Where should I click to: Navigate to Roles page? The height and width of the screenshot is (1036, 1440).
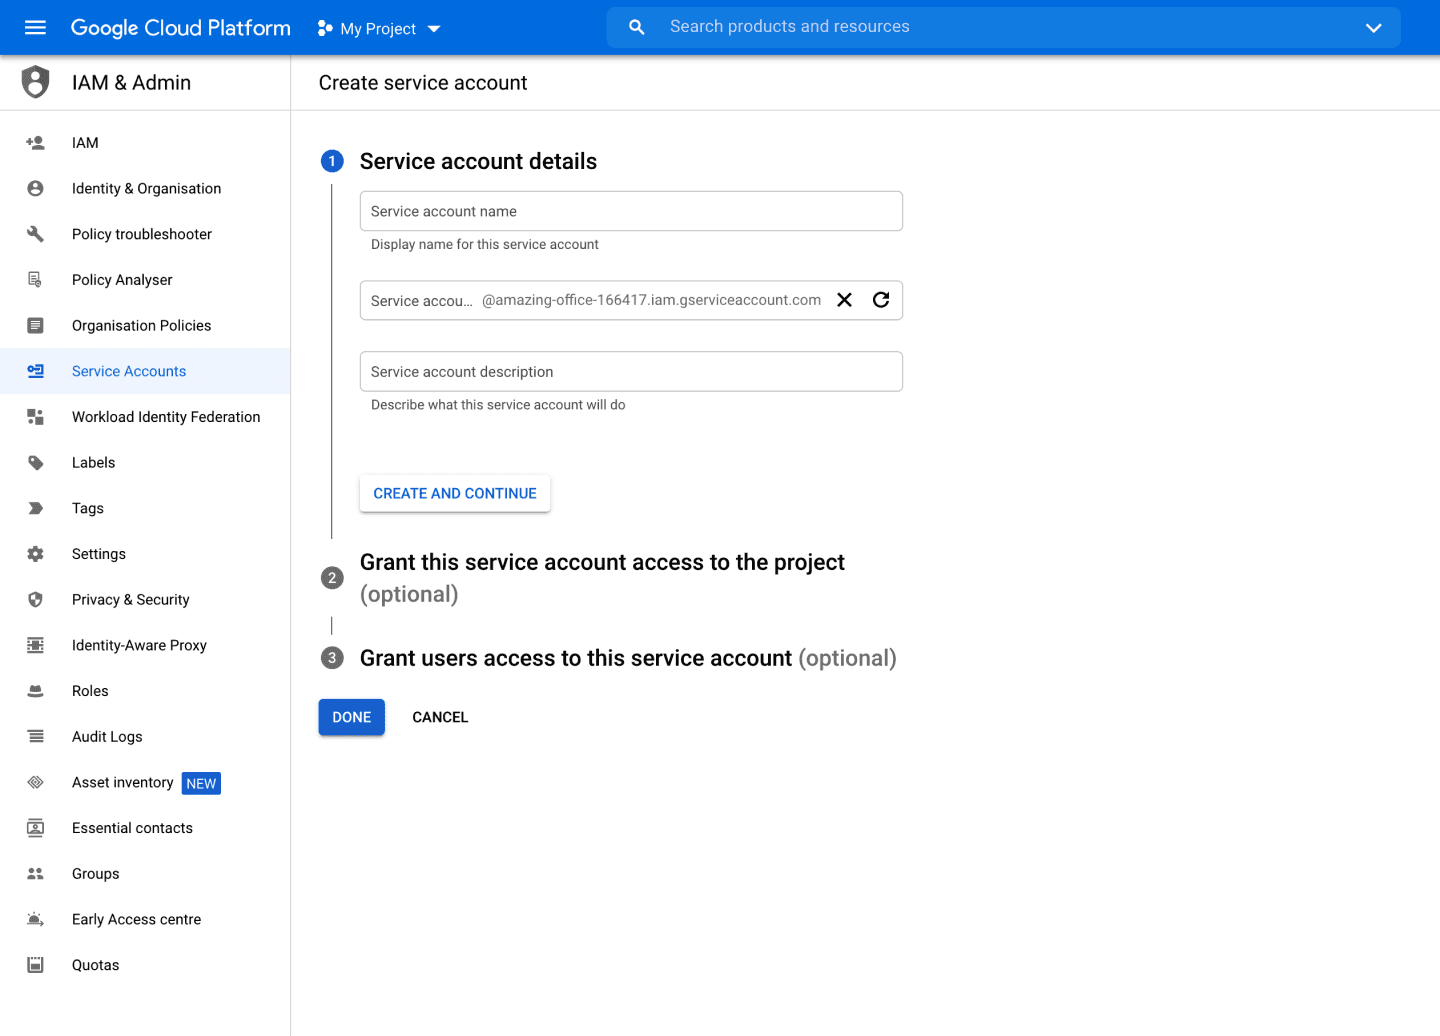tap(145, 691)
